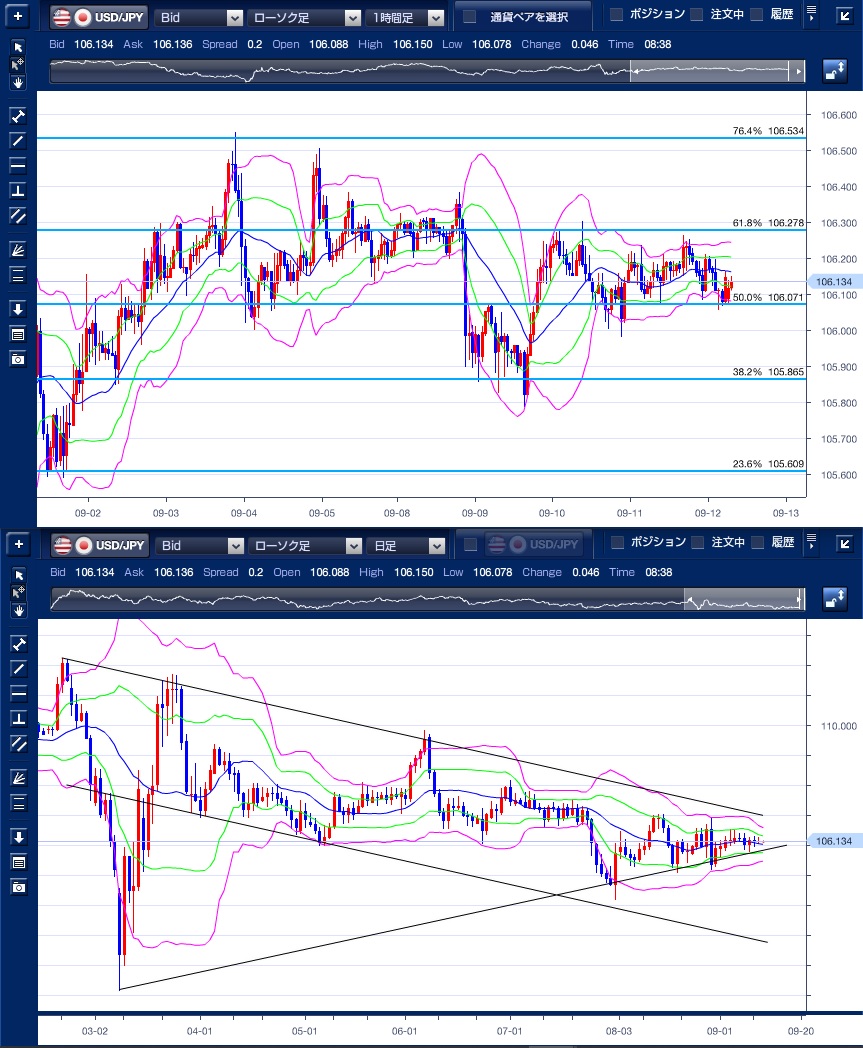Click the 通貨ペアを選択 button in top chart

(x=520, y=17)
